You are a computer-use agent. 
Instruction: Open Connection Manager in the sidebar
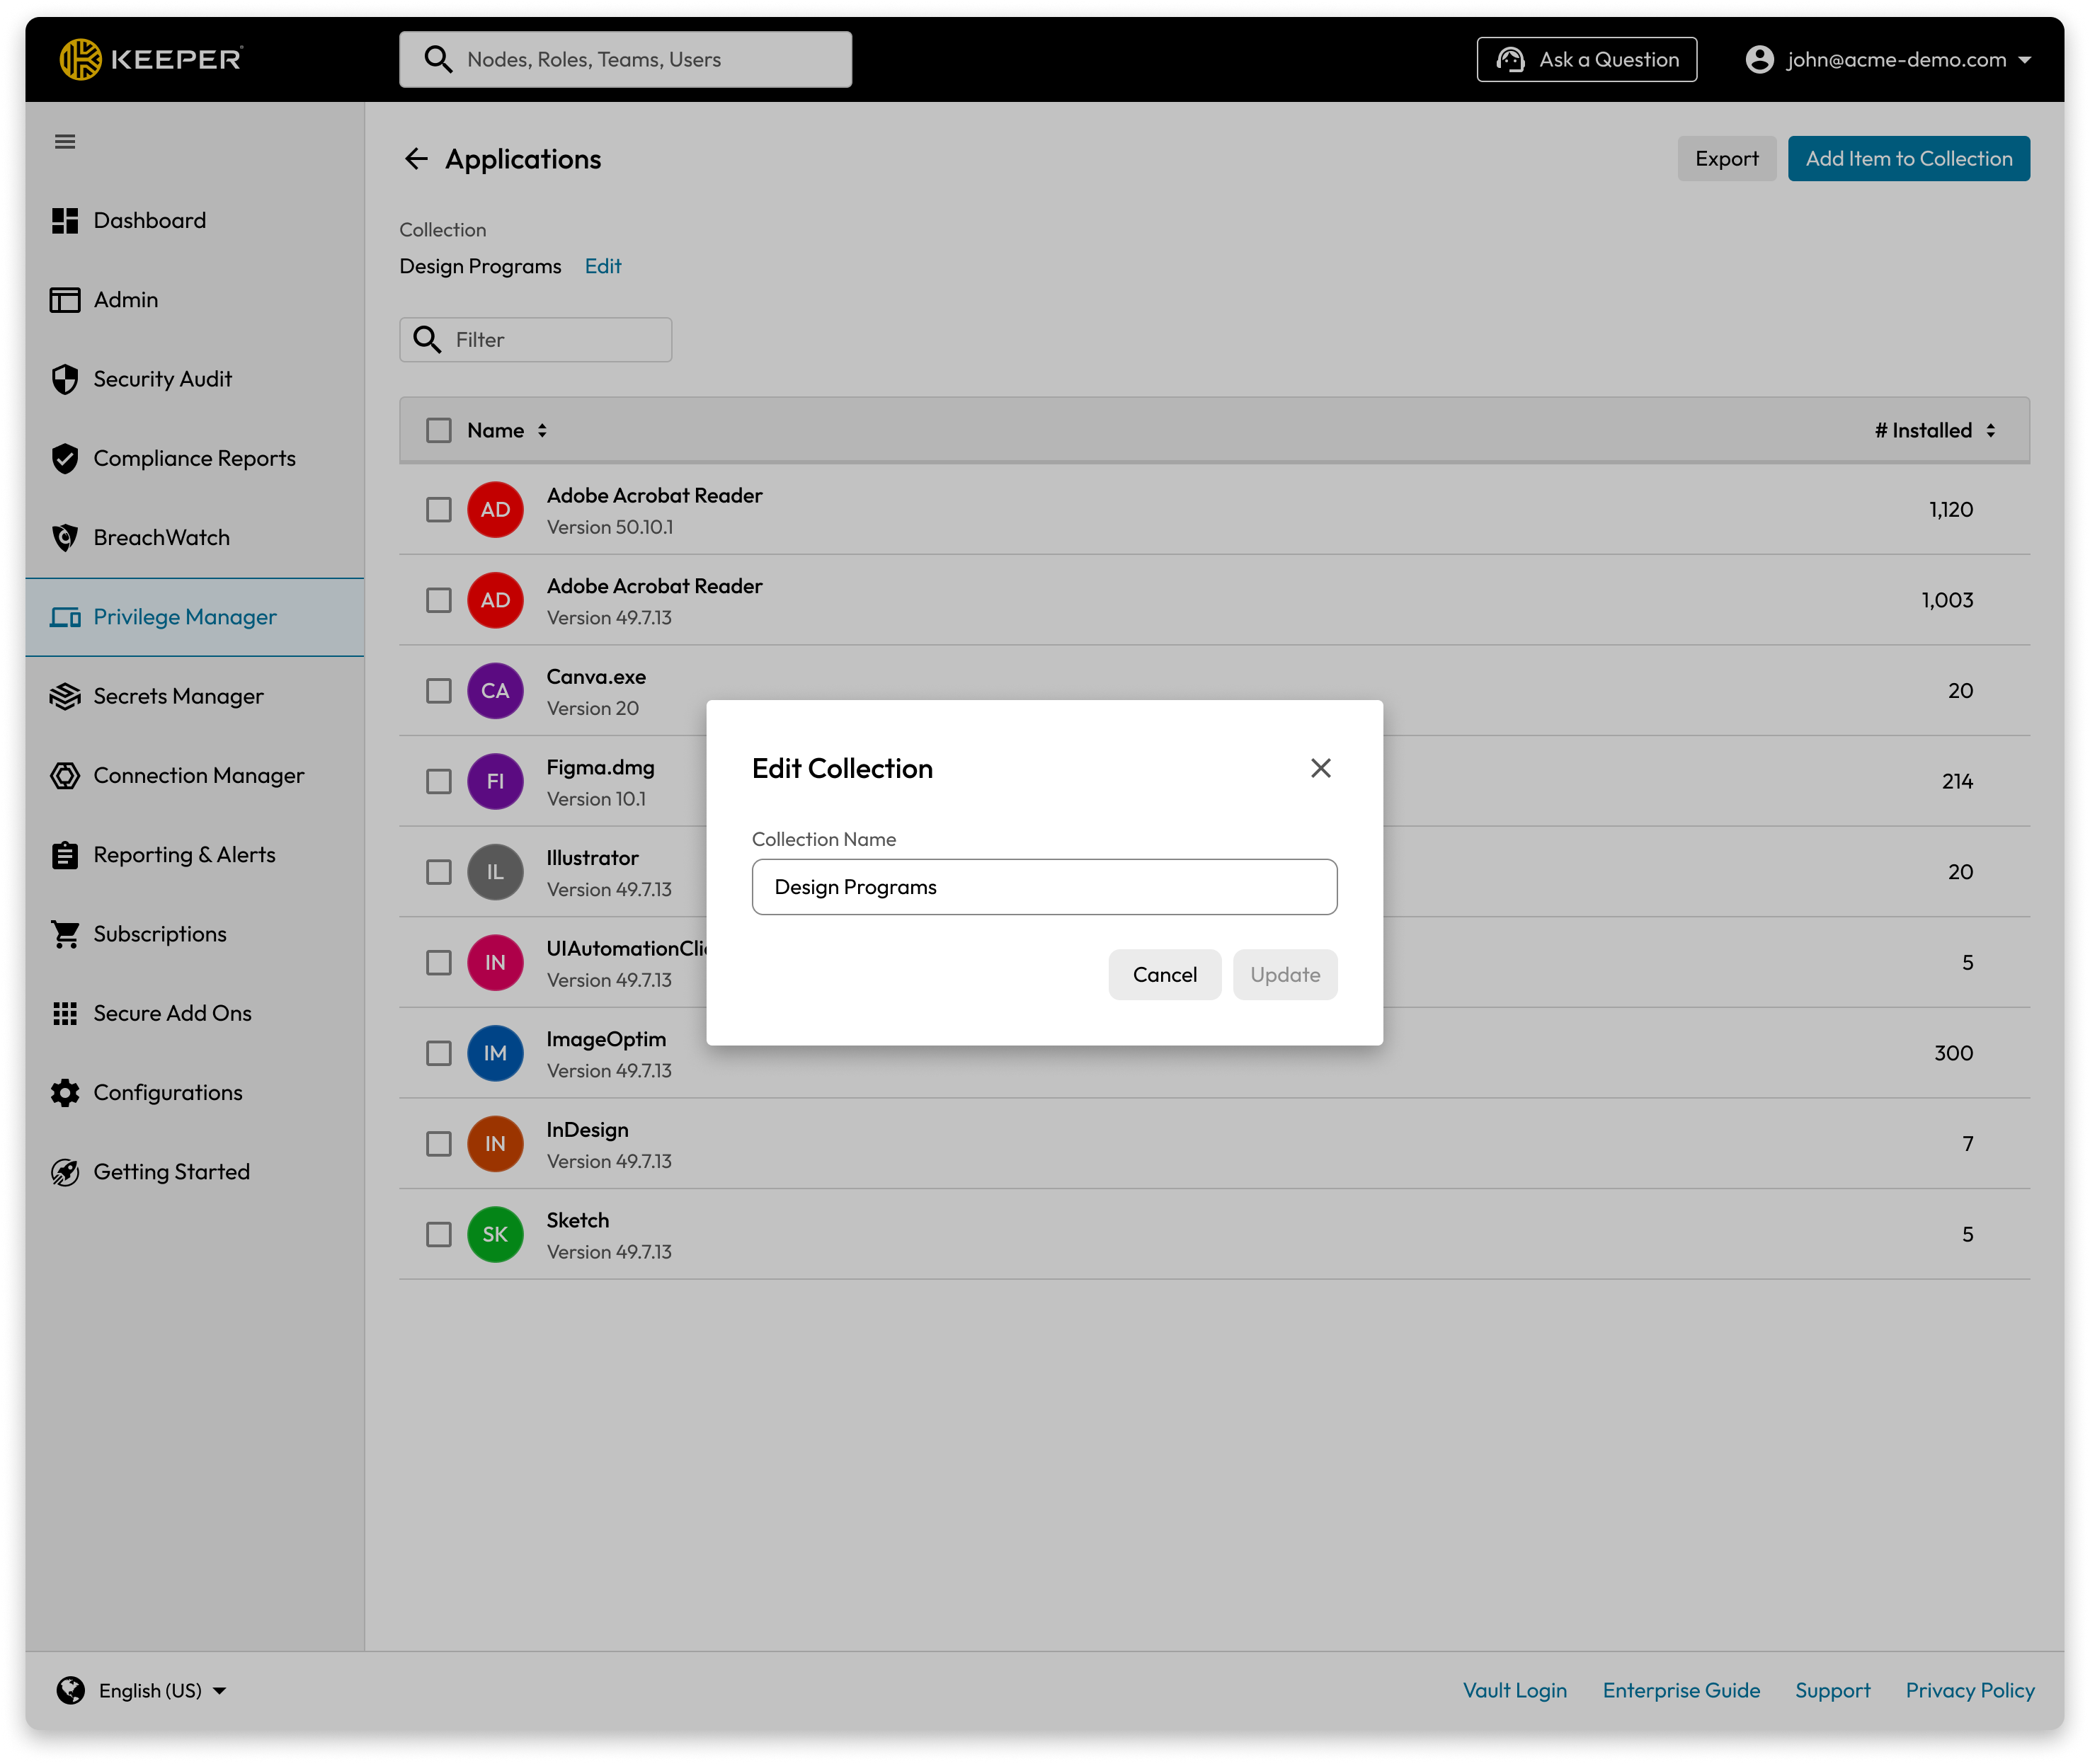click(x=198, y=776)
